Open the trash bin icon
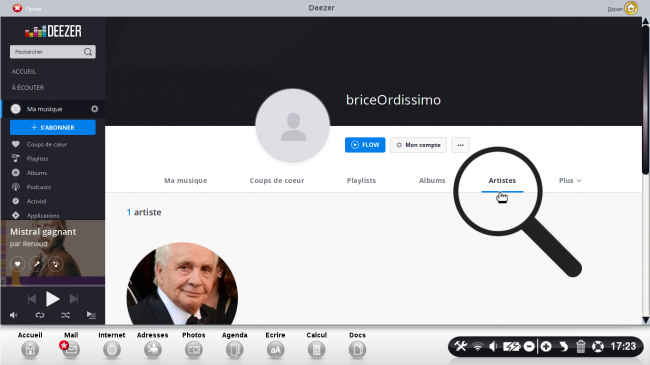This screenshot has width=650, height=365. pos(581,346)
